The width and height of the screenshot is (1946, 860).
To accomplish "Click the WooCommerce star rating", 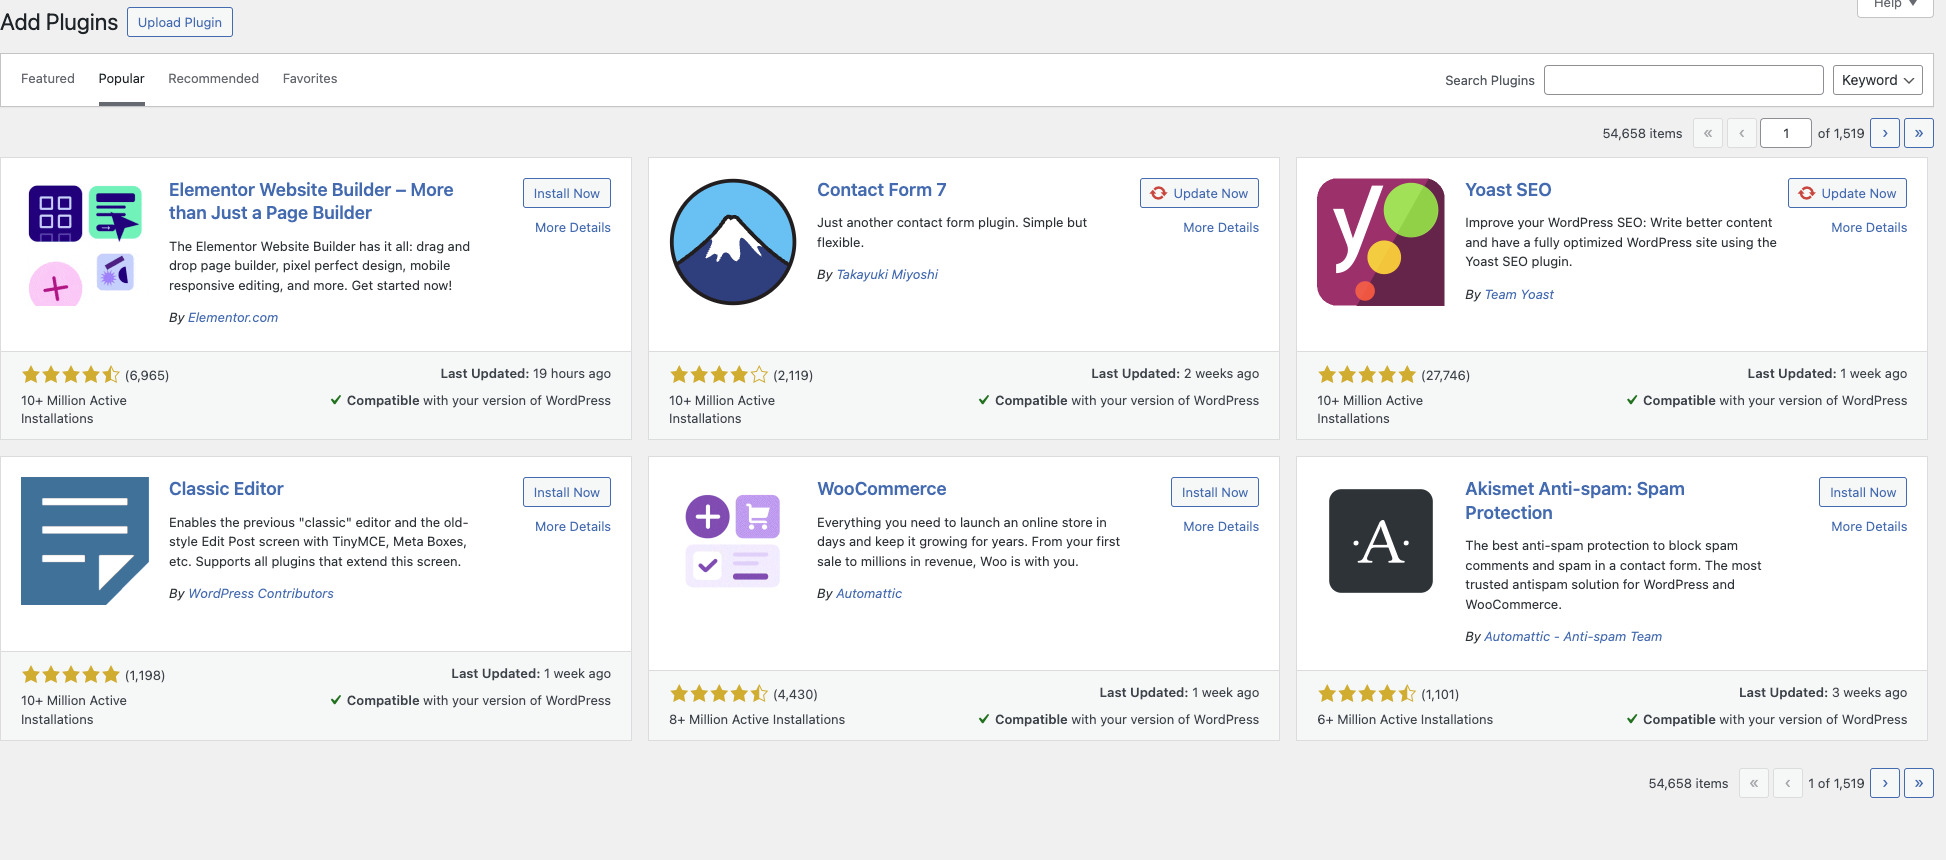I will click(x=719, y=694).
